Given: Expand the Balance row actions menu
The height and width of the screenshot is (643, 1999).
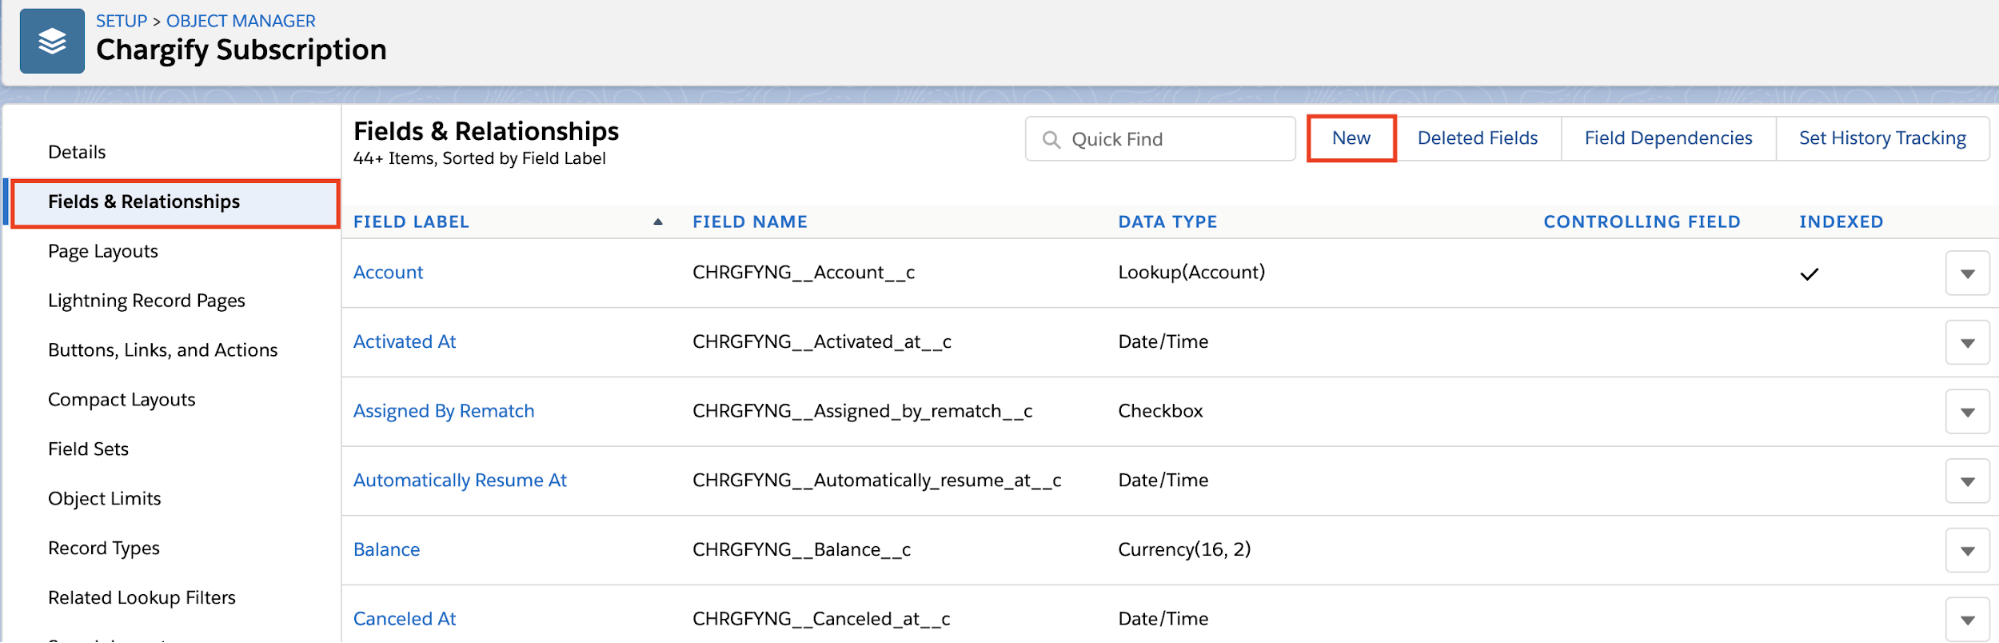Looking at the screenshot, I should pos(1967,550).
